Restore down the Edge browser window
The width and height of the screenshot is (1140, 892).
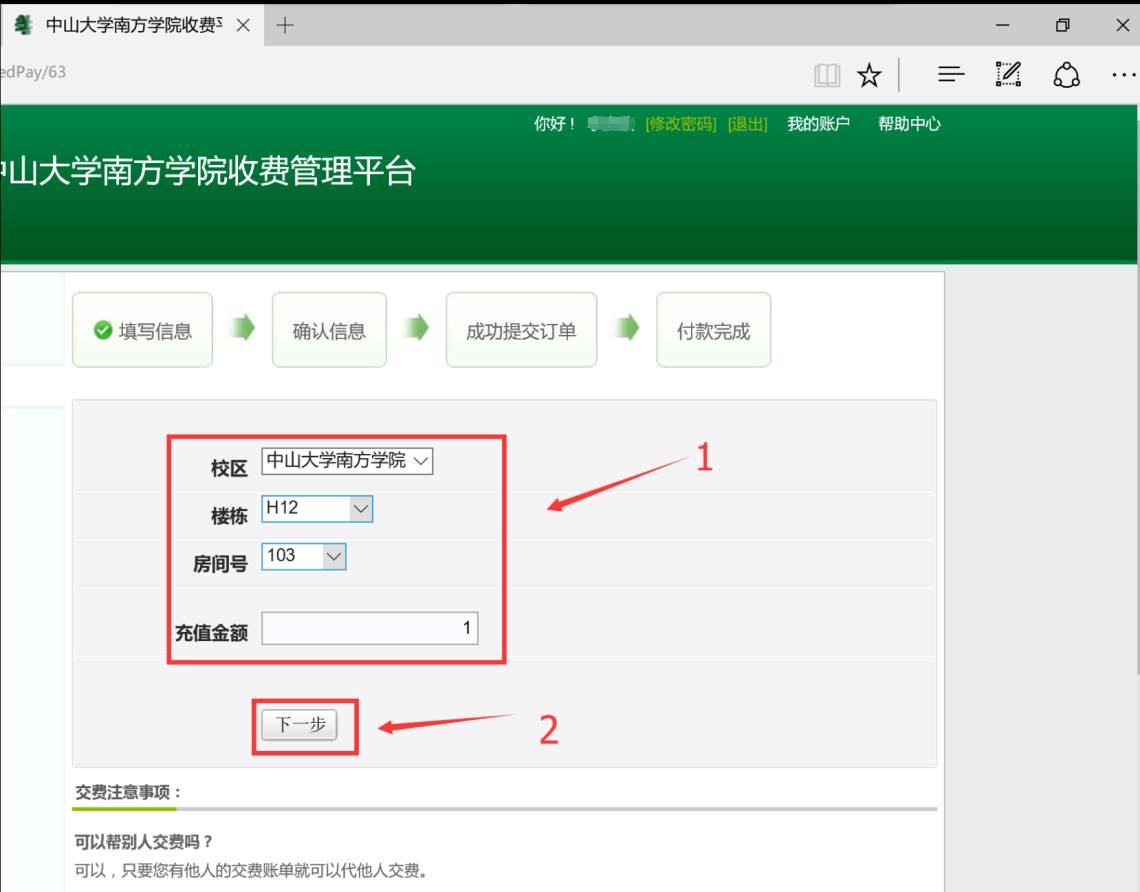pos(1062,25)
